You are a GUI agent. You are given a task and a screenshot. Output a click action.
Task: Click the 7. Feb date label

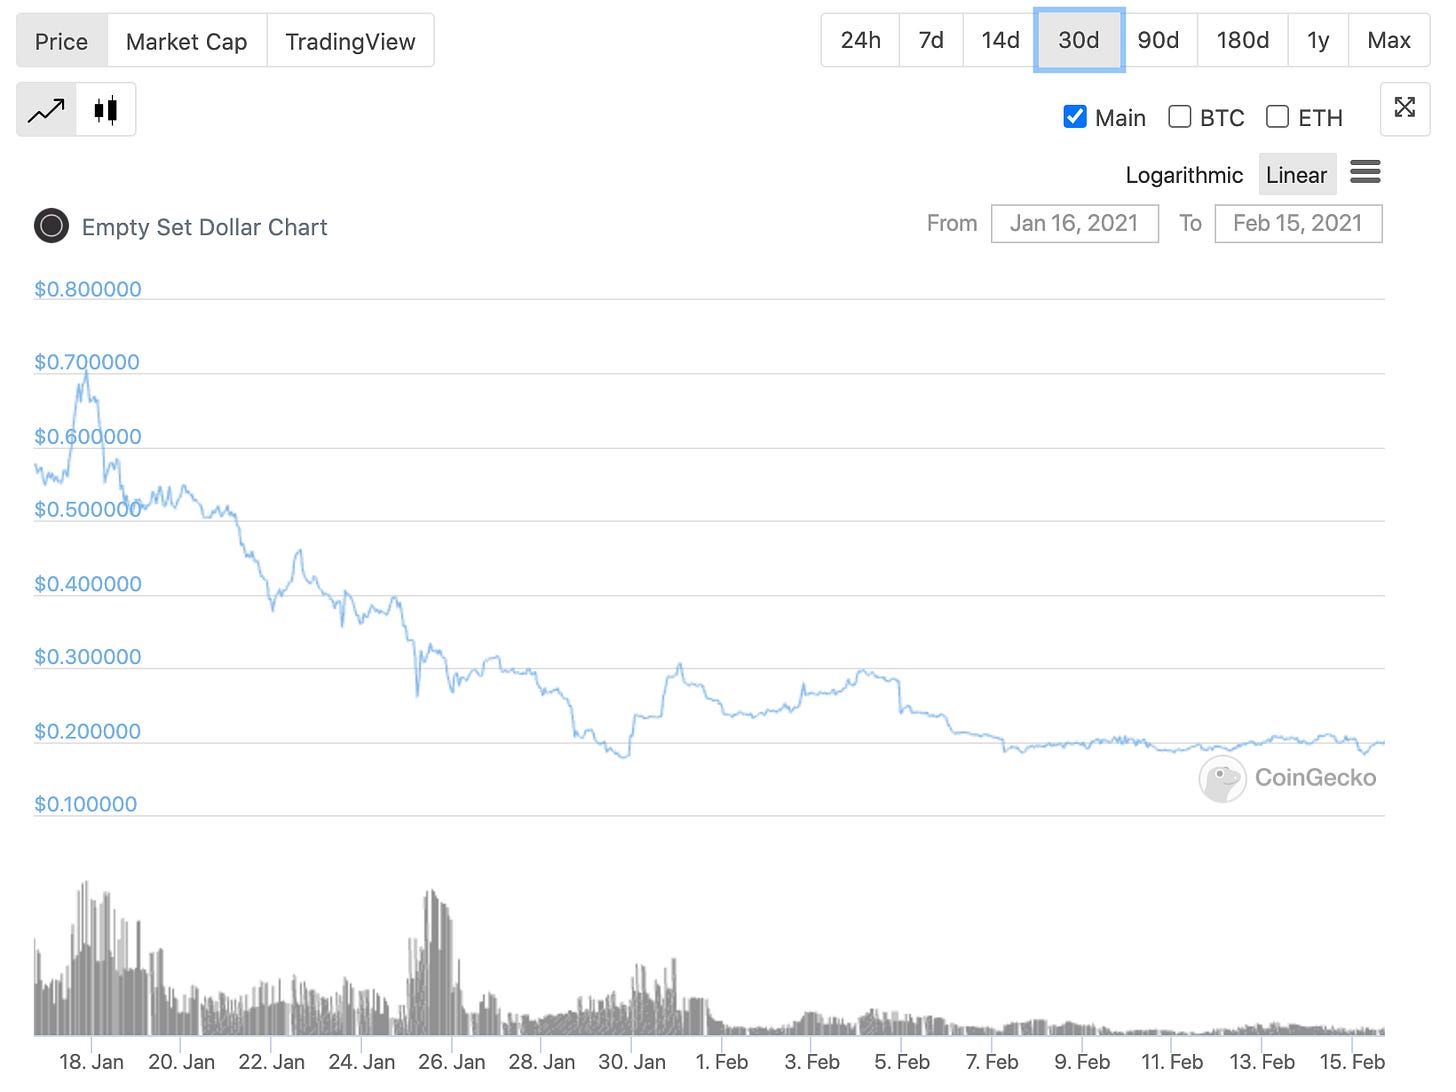[x=992, y=1062]
